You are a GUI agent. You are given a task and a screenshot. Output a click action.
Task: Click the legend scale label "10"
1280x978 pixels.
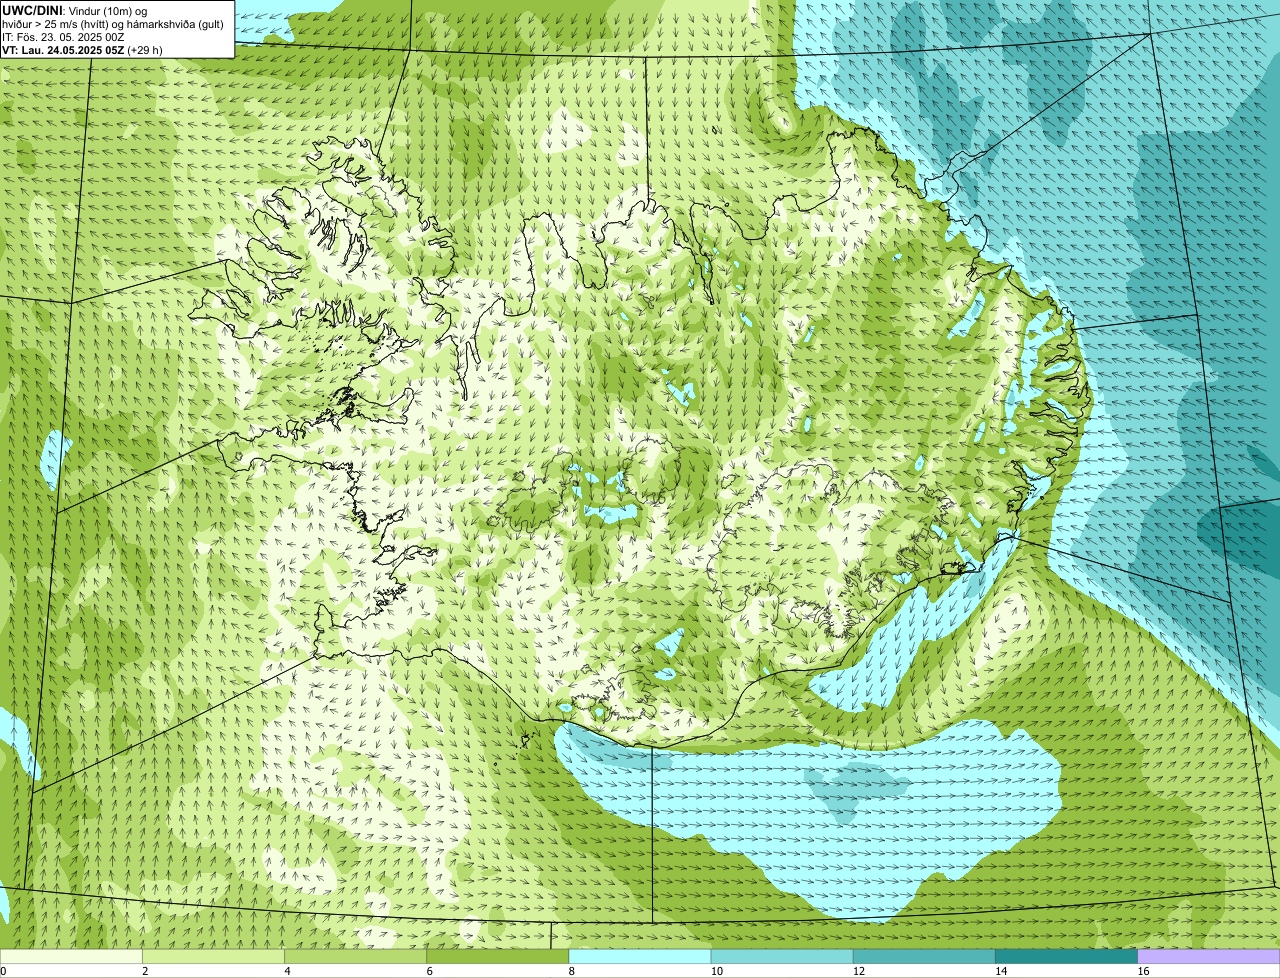point(716,971)
